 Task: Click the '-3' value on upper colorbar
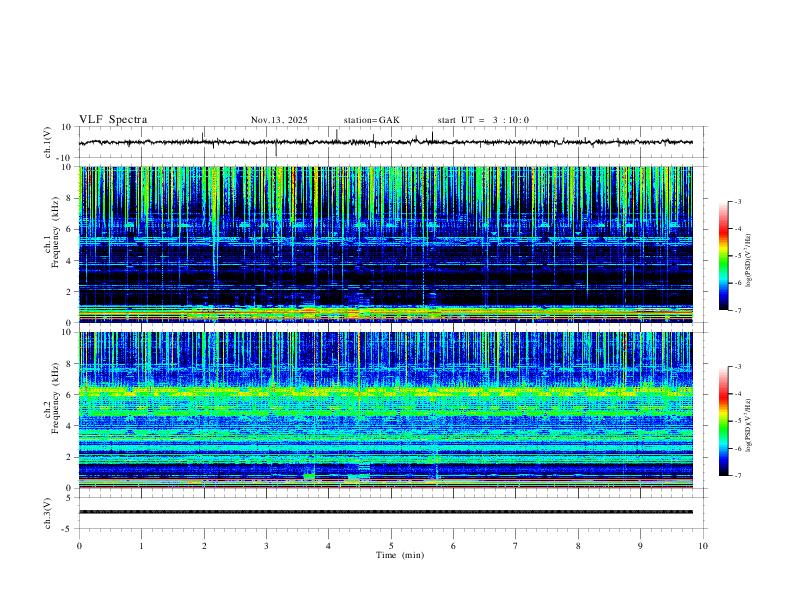(737, 201)
